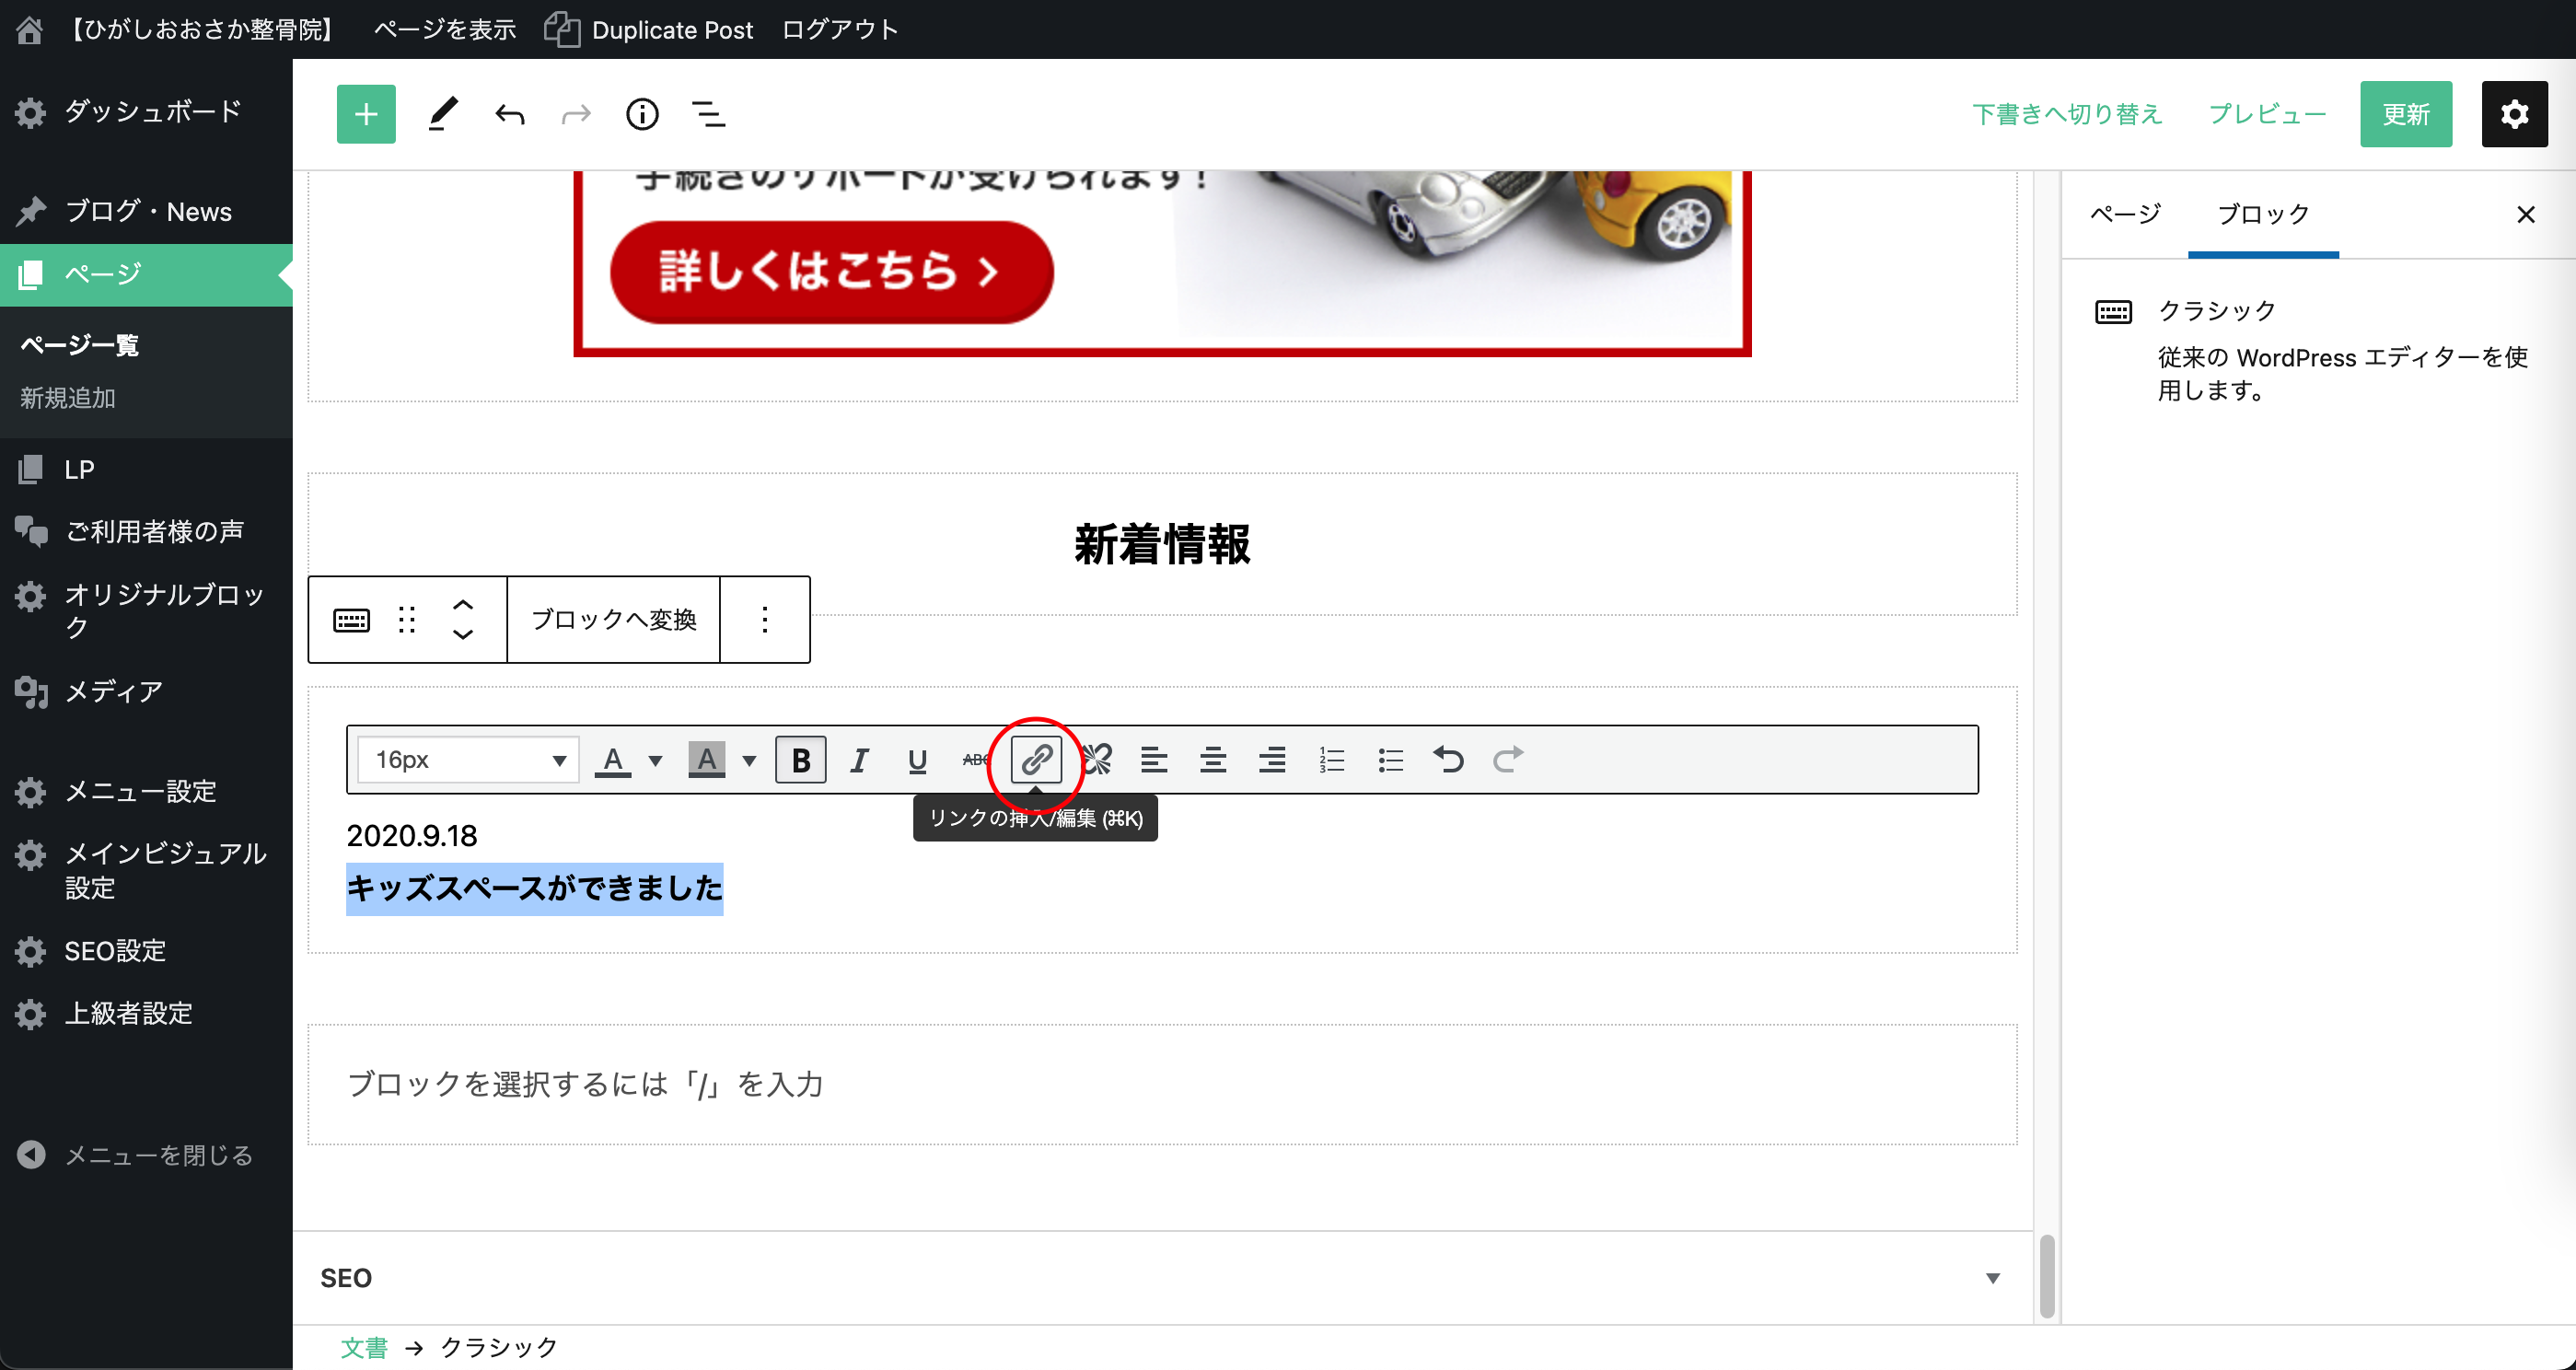Apply the background color swatch button
2576x1370 pixels.
pos(706,759)
